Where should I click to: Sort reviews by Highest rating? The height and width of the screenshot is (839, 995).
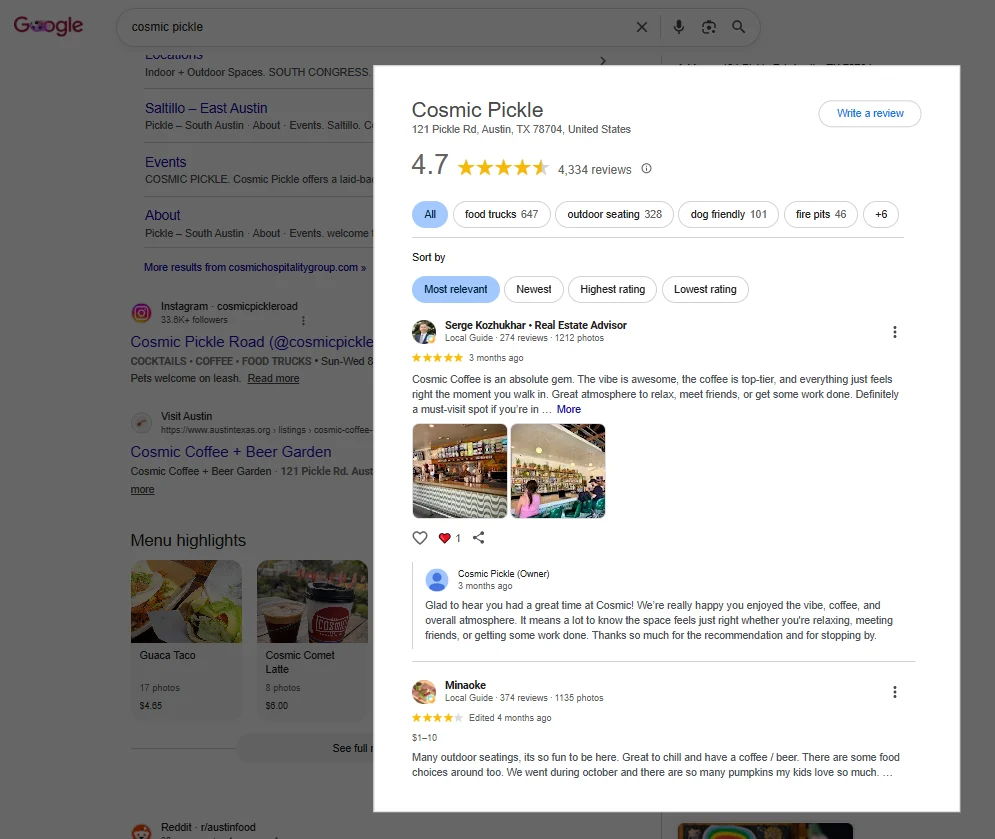tap(612, 289)
